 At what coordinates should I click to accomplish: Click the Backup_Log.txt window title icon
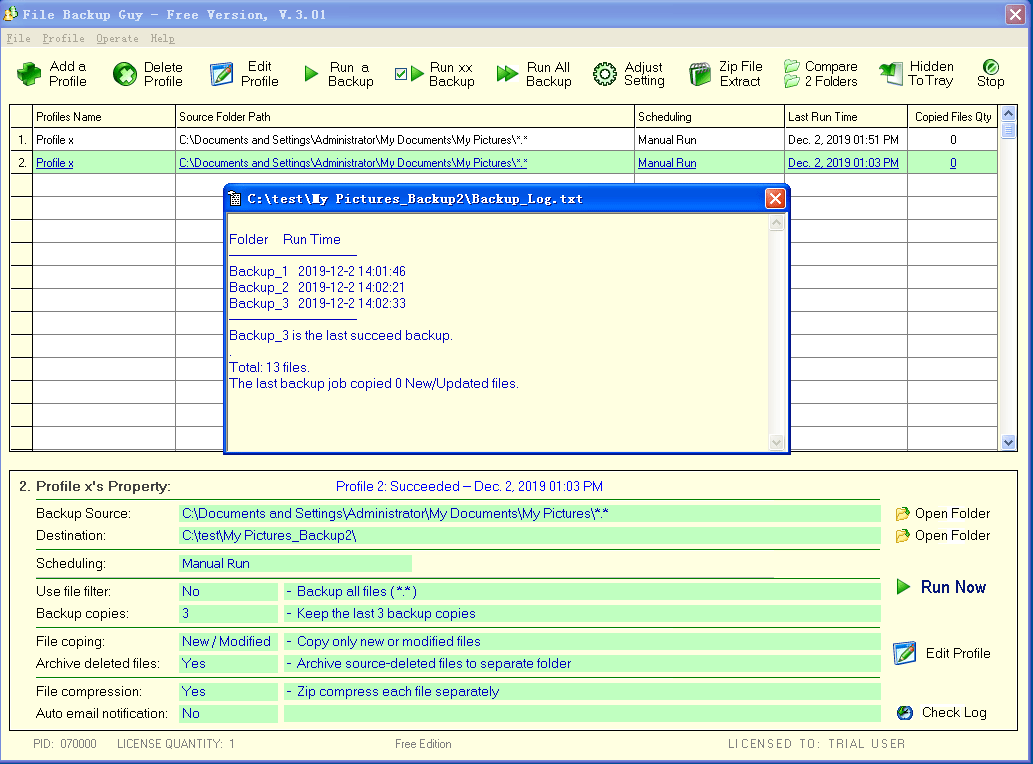[x=235, y=198]
